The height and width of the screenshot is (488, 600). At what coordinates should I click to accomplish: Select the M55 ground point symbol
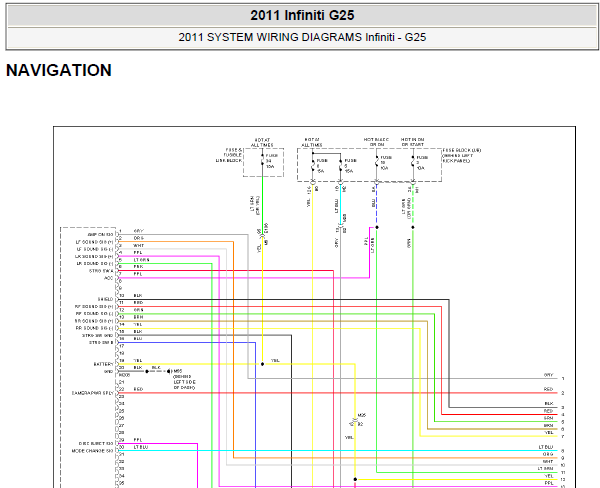pyautogui.click(x=169, y=371)
